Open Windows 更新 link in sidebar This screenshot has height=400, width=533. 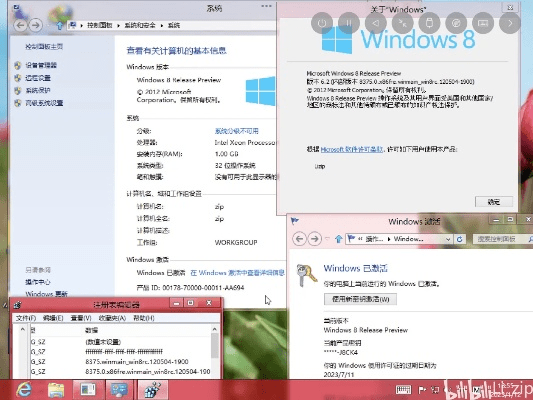(47, 294)
